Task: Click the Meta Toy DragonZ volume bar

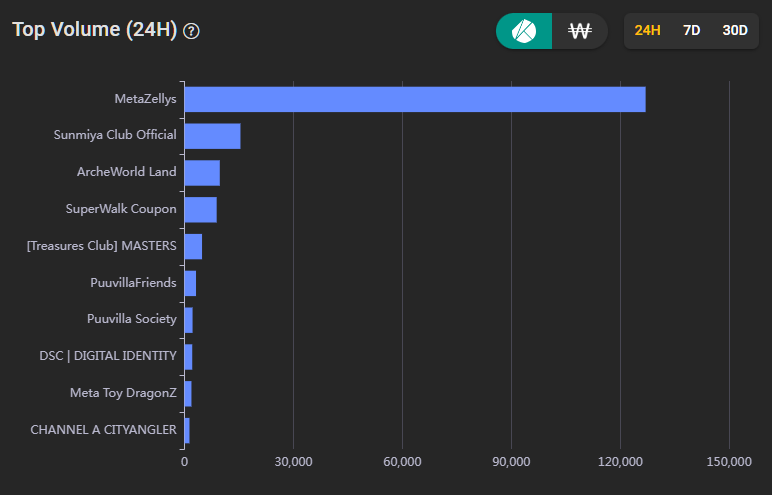Action: click(x=188, y=394)
